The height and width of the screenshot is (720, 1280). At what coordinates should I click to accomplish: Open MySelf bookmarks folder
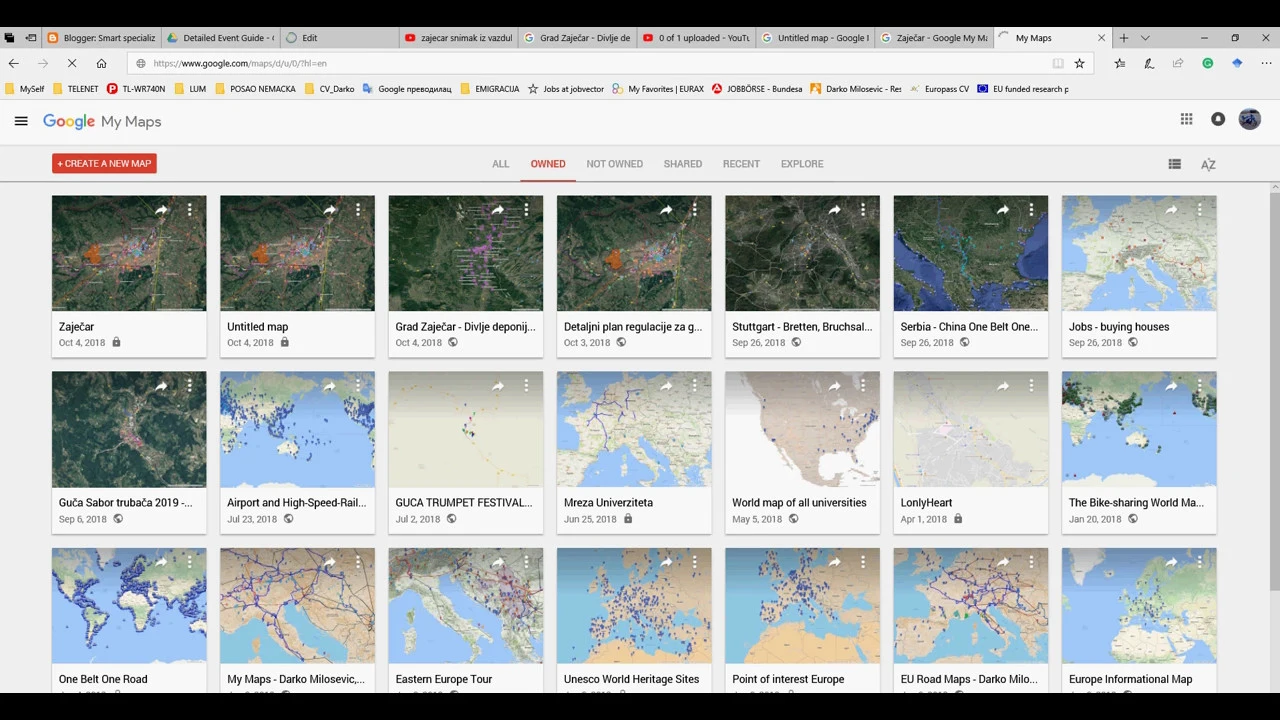[25, 89]
